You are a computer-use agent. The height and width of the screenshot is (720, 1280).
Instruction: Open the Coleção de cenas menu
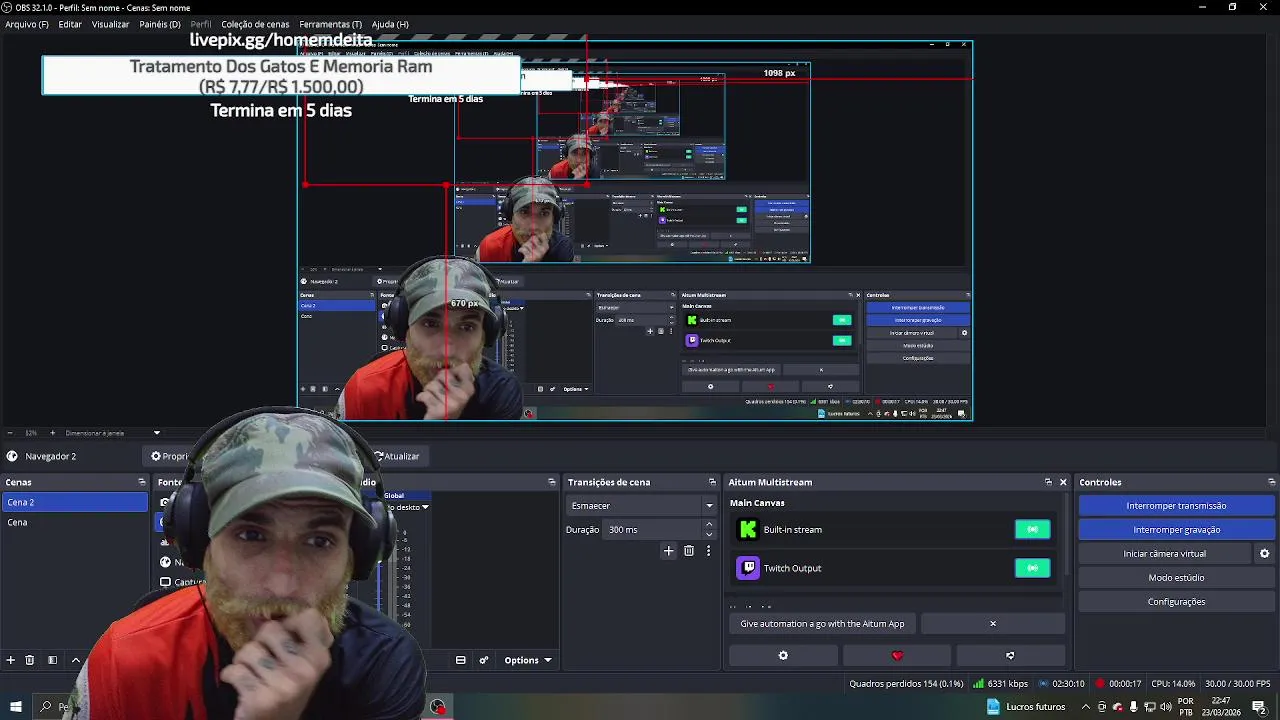click(x=255, y=24)
